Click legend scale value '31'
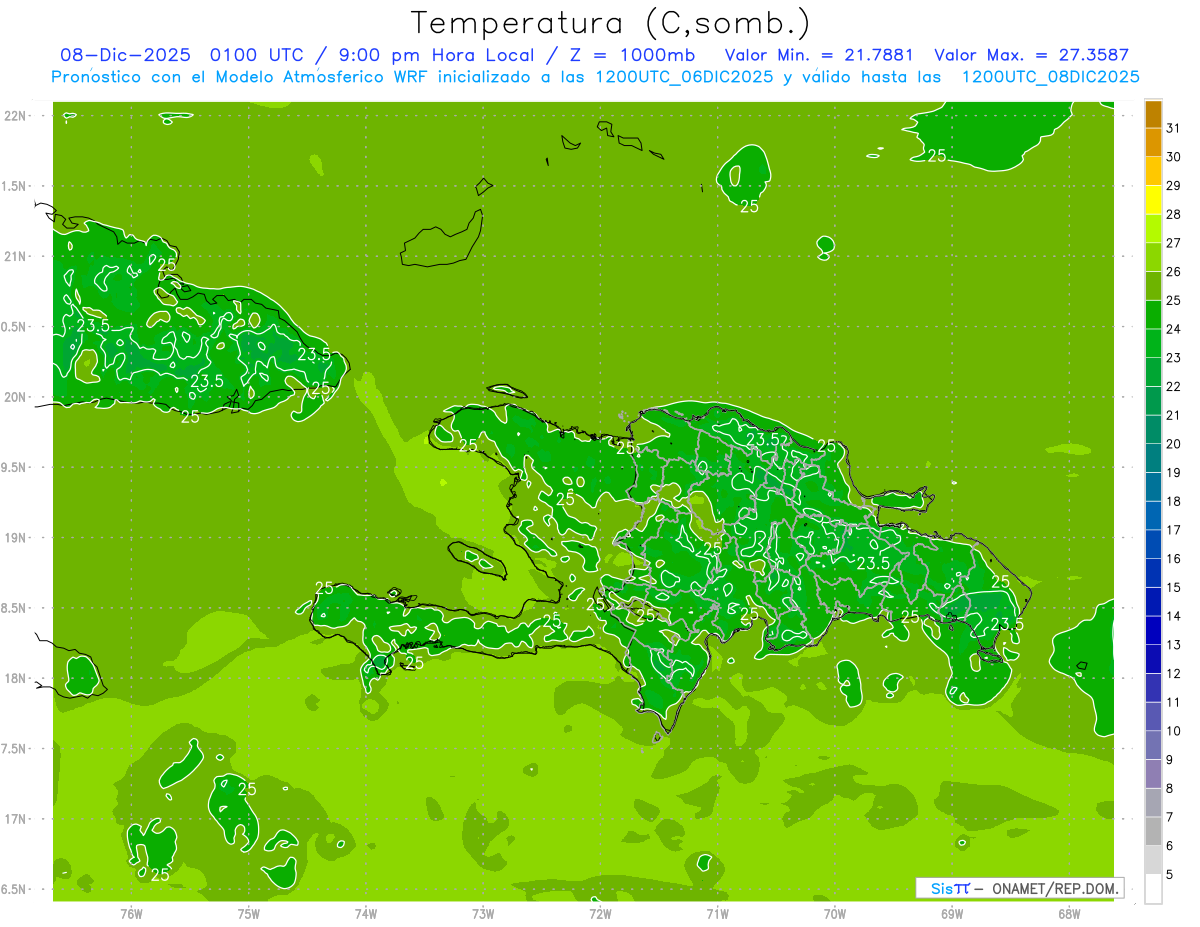Screen dimensions: 1200x927 click(1174, 128)
